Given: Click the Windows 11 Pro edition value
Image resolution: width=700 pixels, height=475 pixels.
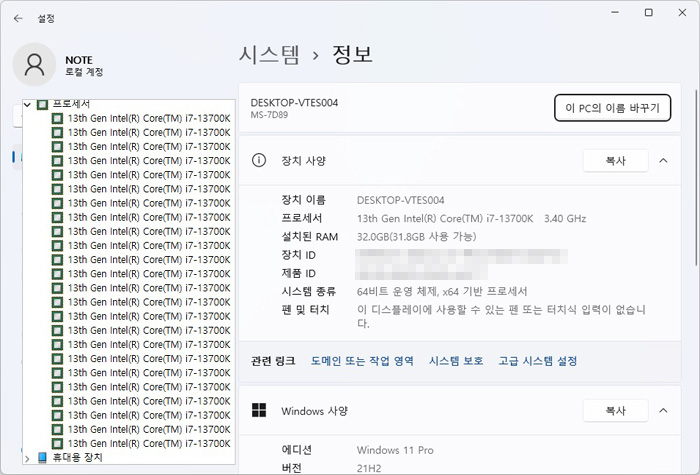Looking at the screenshot, I should [395, 450].
